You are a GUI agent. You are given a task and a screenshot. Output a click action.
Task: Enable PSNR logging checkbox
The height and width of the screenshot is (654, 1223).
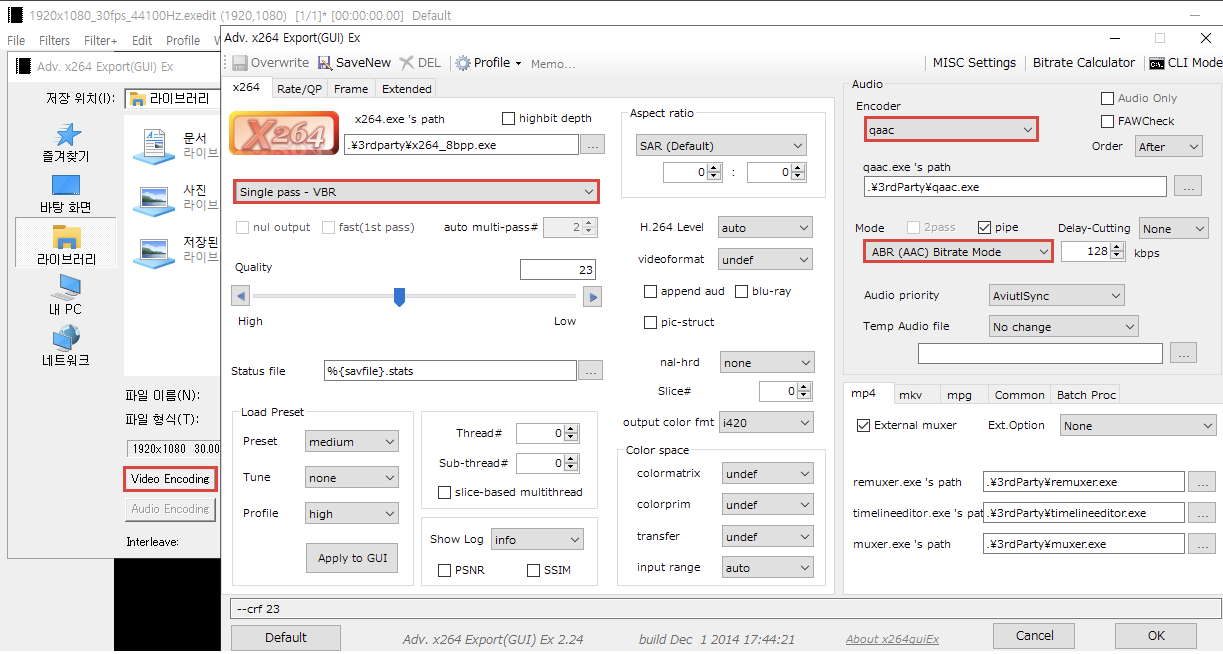pyautogui.click(x=445, y=570)
